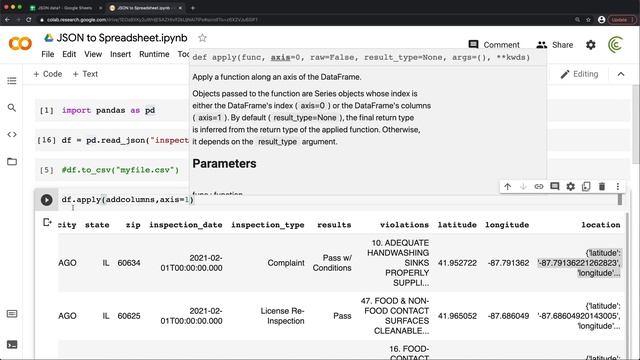Move the cell up with the arrow
Image resolution: width=640 pixels, height=360 pixels.
(x=507, y=187)
